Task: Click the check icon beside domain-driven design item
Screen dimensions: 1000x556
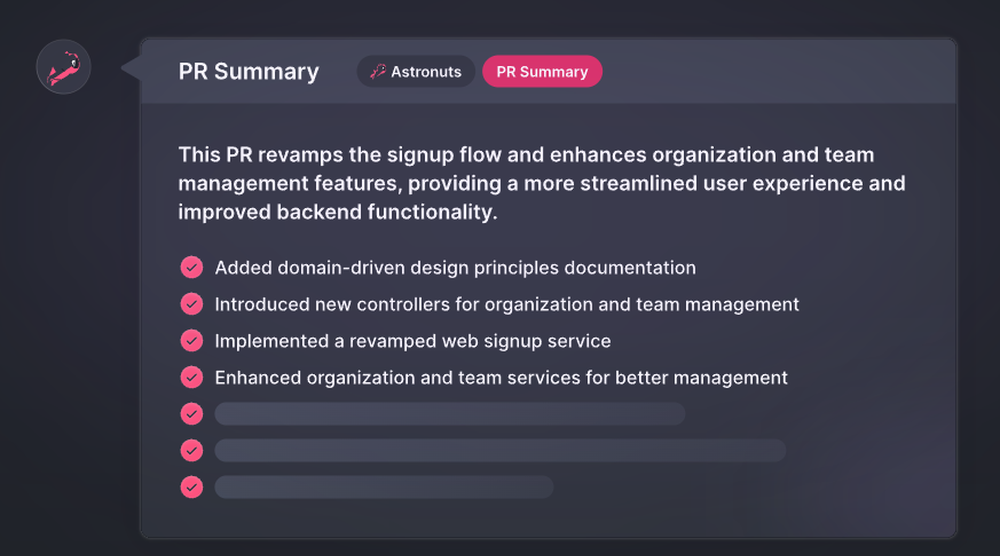Action: [191, 268]
